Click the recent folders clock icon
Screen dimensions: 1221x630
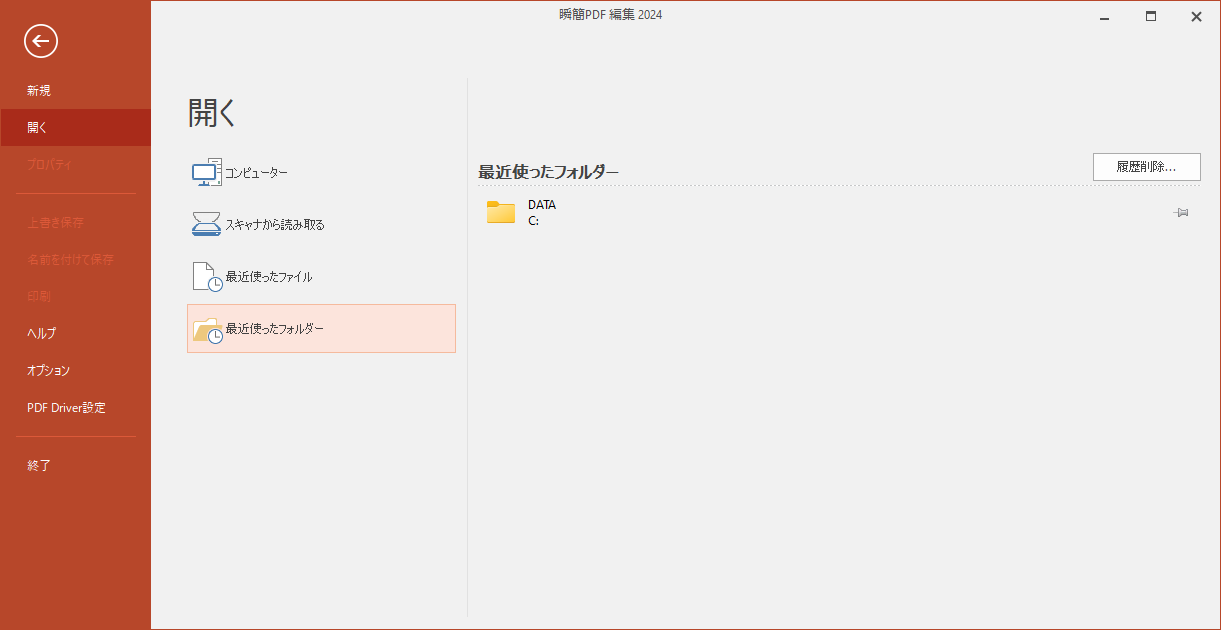pyautogui.click(x=207, y=329)
